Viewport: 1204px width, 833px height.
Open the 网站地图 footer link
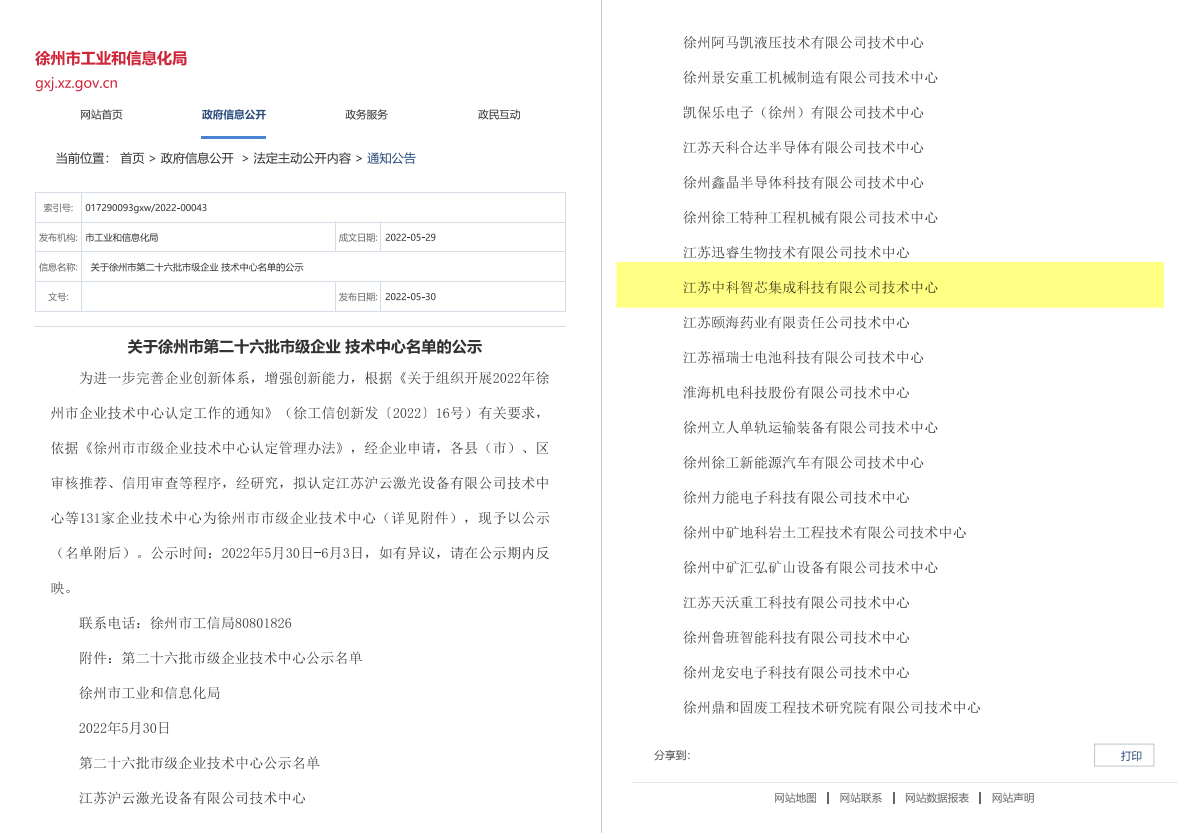click(795, 798)
